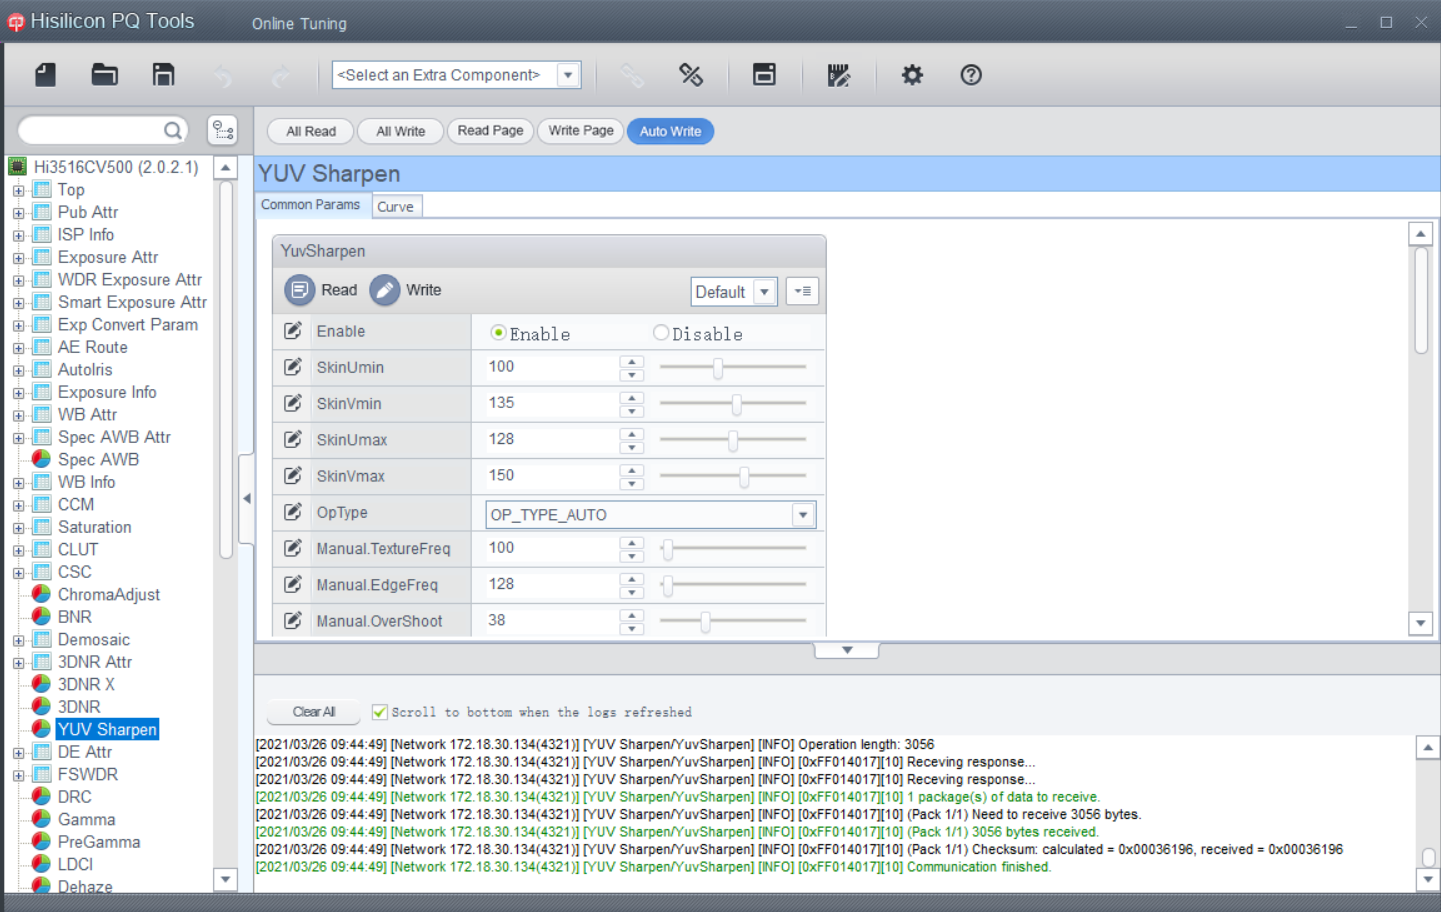
Task: Click the YuvSharpen Read icon
Action: coord(299,290)
